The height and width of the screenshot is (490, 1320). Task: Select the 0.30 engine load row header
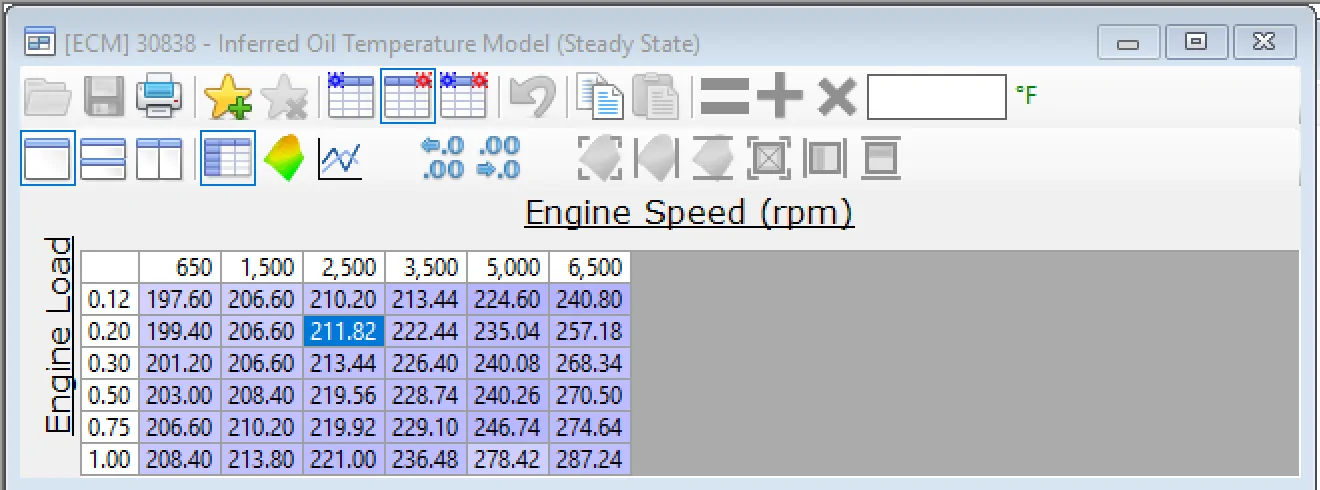[x=110, y=363]
